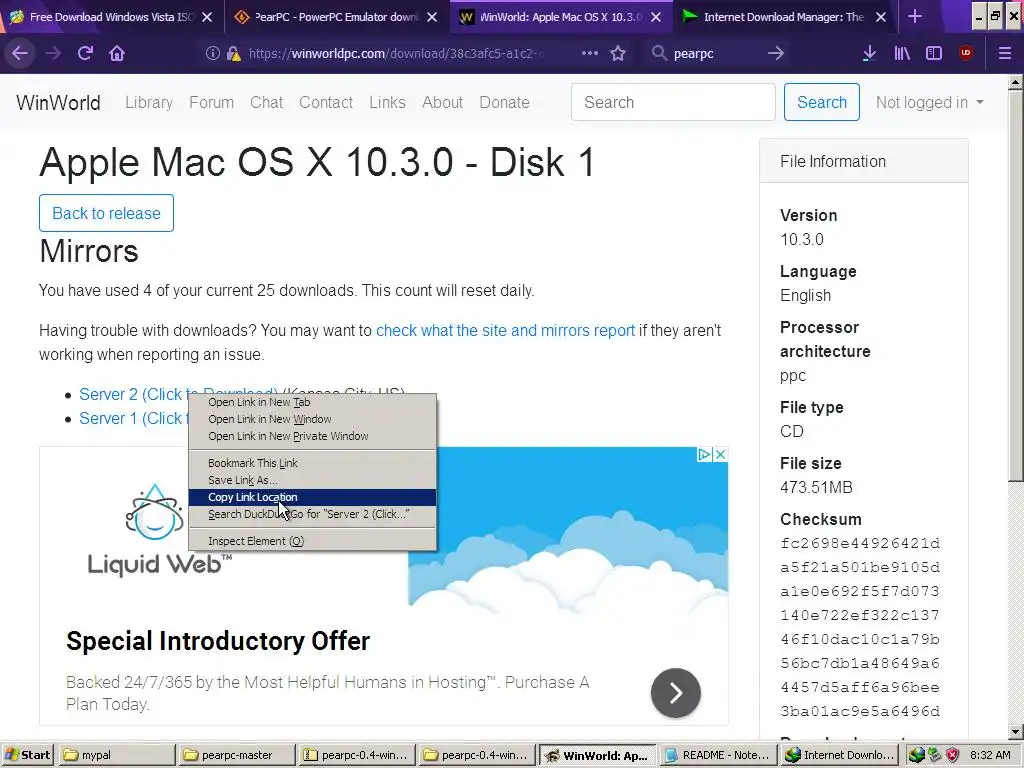Open check what the site and mirrors report link
This screenshot has height=768, width=1024.
coord(505,330)
